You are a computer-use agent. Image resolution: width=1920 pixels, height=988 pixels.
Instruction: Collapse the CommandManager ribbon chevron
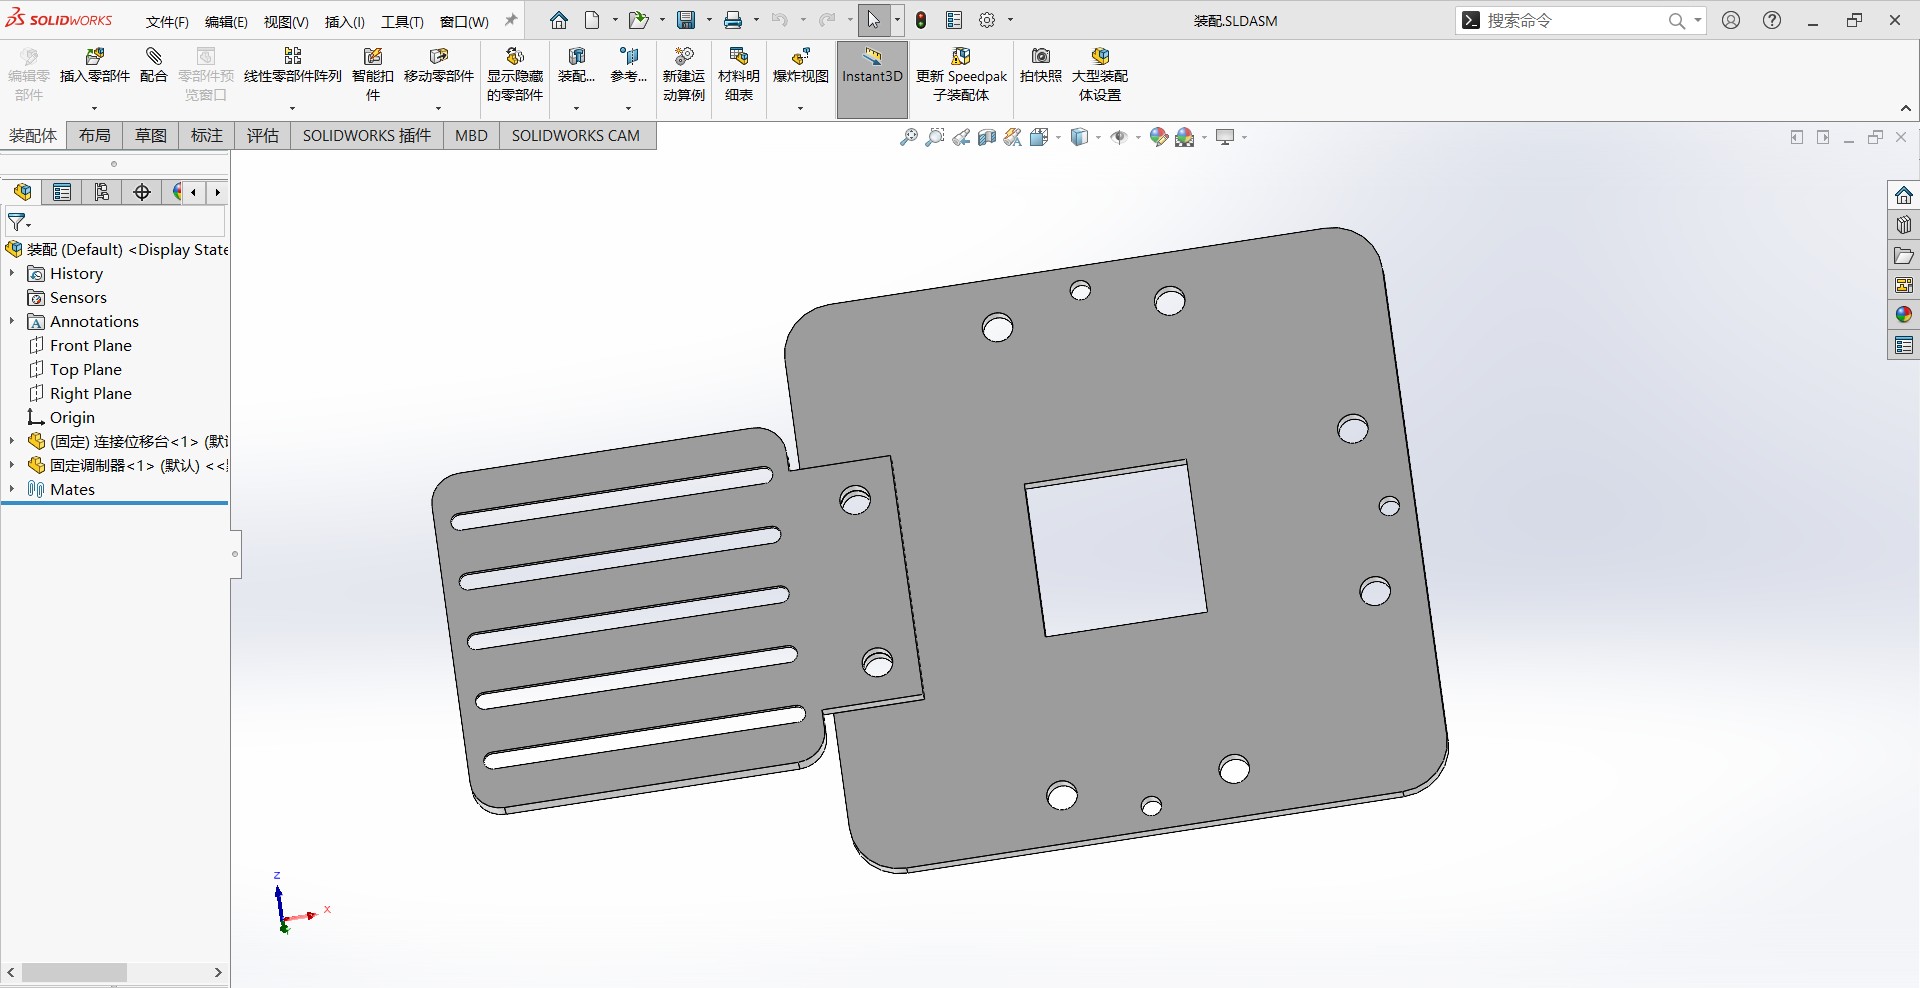tap(1906, 108)
